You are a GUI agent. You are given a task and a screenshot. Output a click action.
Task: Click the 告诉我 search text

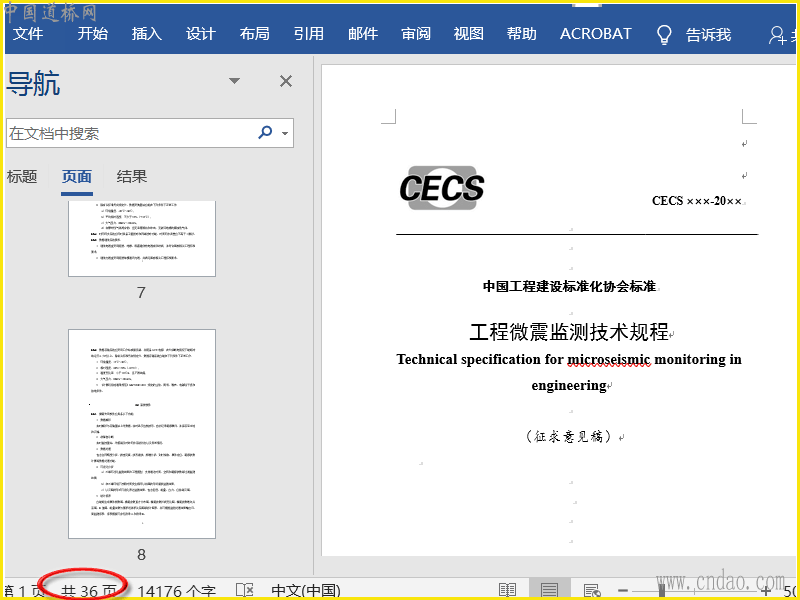pos(708,35)
